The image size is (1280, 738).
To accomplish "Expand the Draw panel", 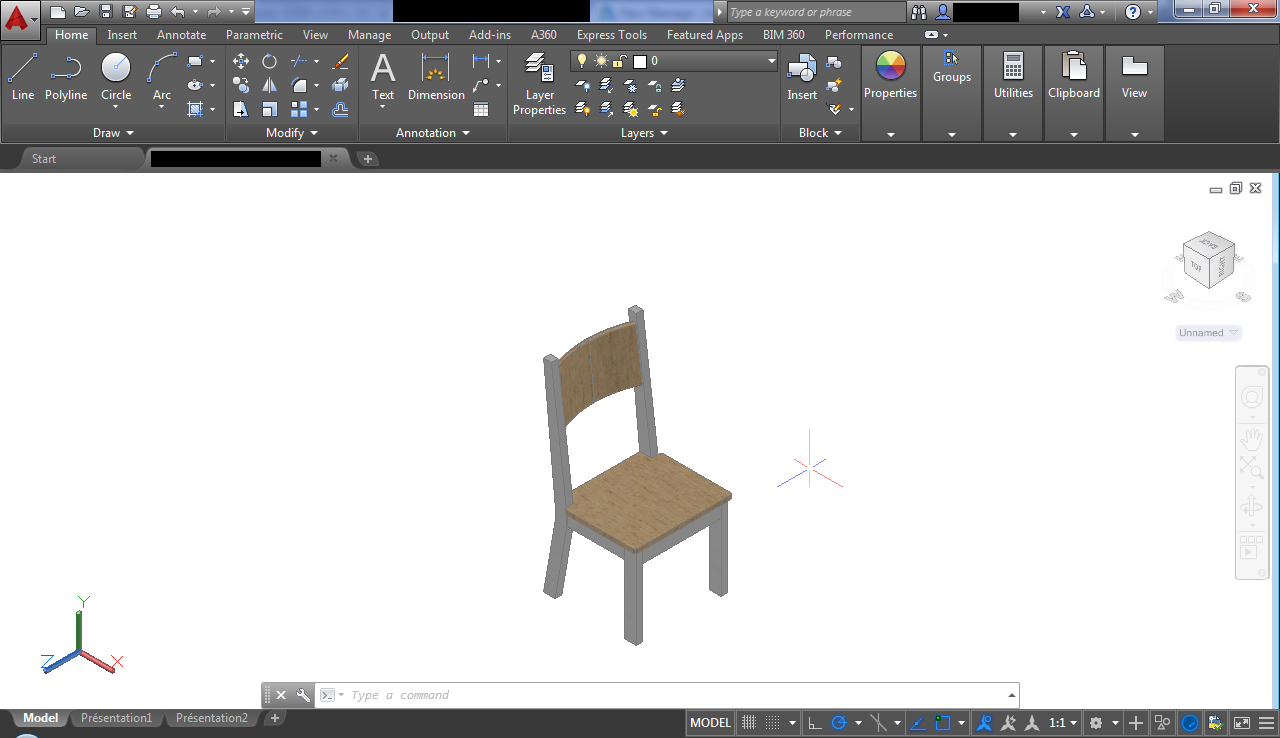I will click(x=113, y=132).
